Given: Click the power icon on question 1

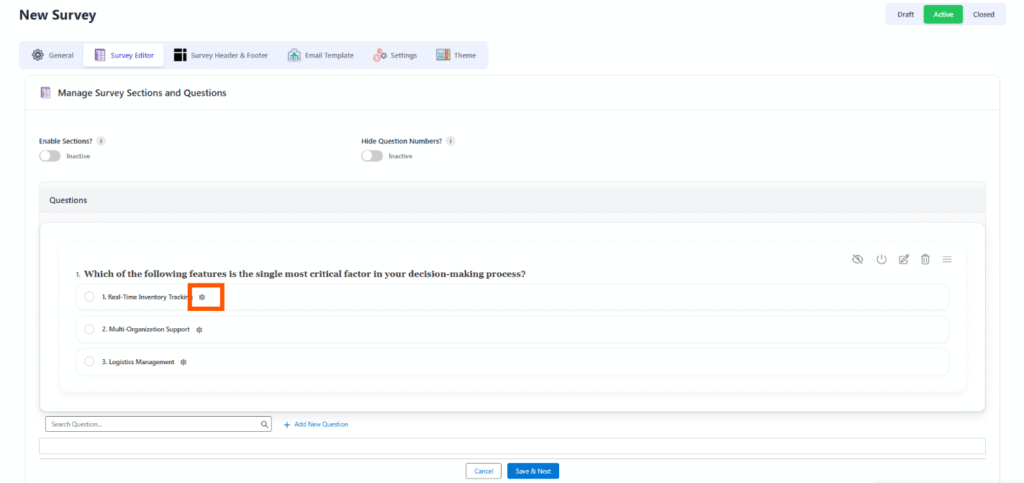Looking at the screenshot, I should [881, 259].
